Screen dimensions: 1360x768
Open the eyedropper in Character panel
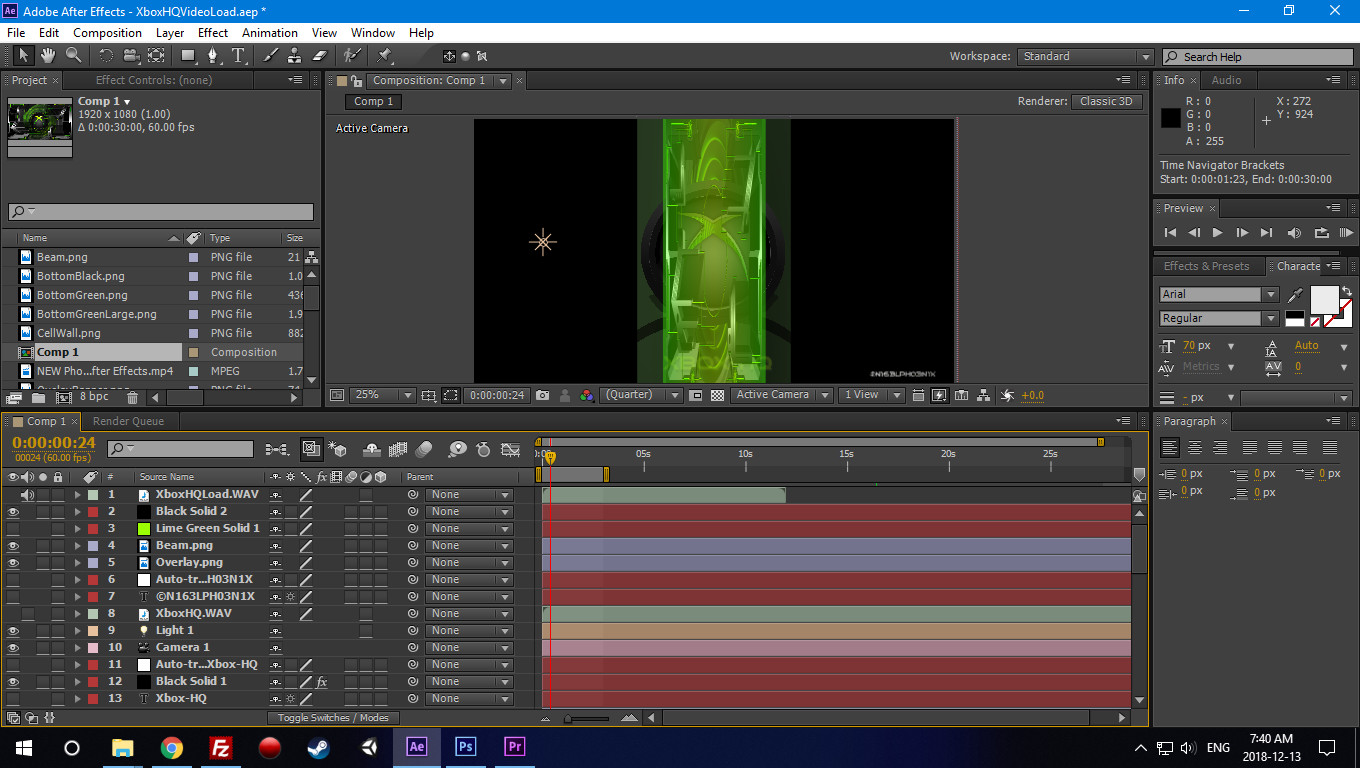click(x=1296, y=295)
